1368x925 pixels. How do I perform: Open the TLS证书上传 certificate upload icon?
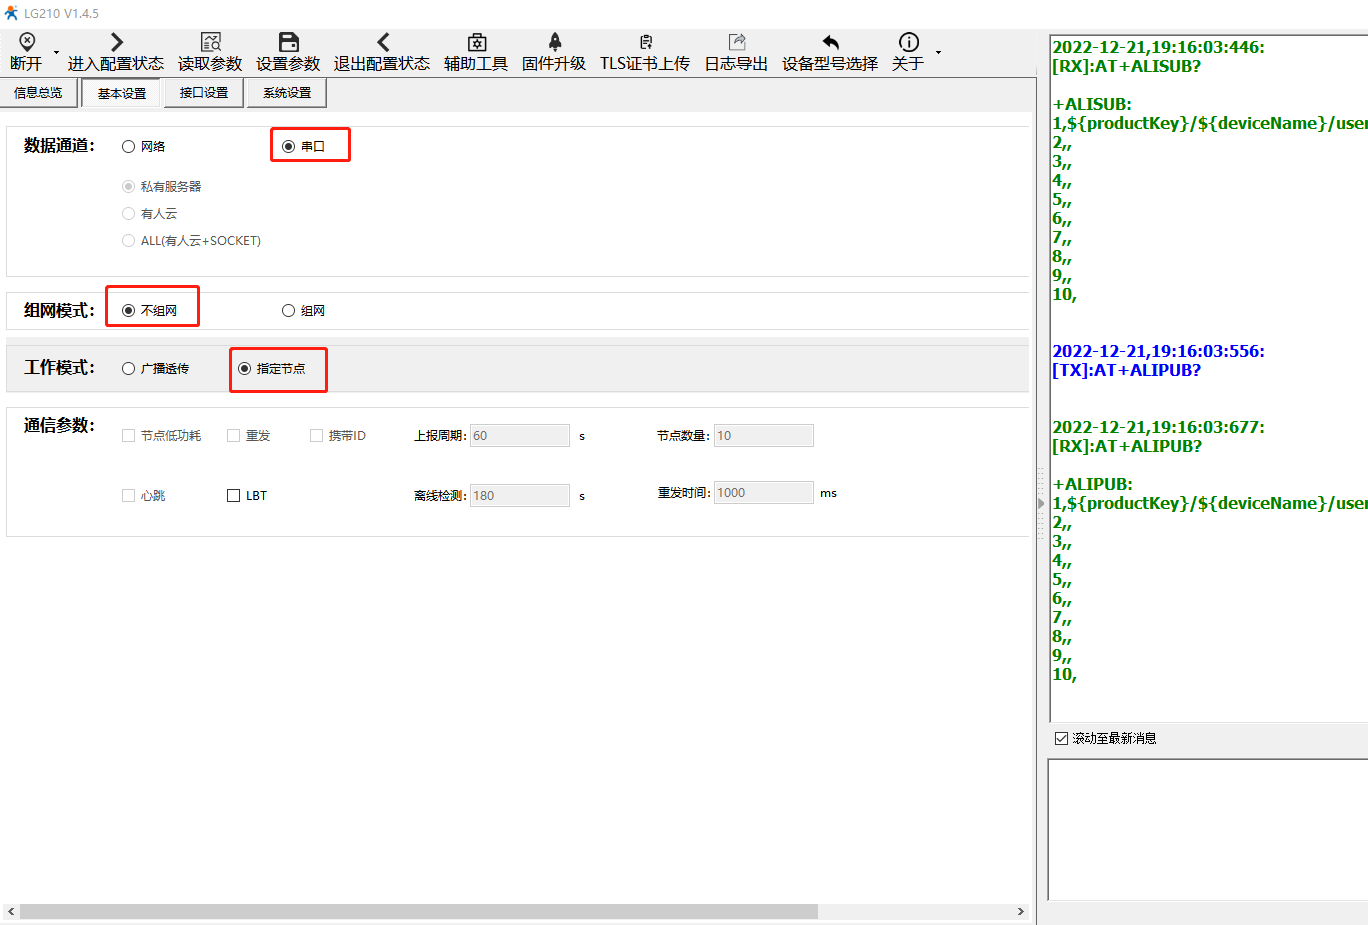coord(645,42)
